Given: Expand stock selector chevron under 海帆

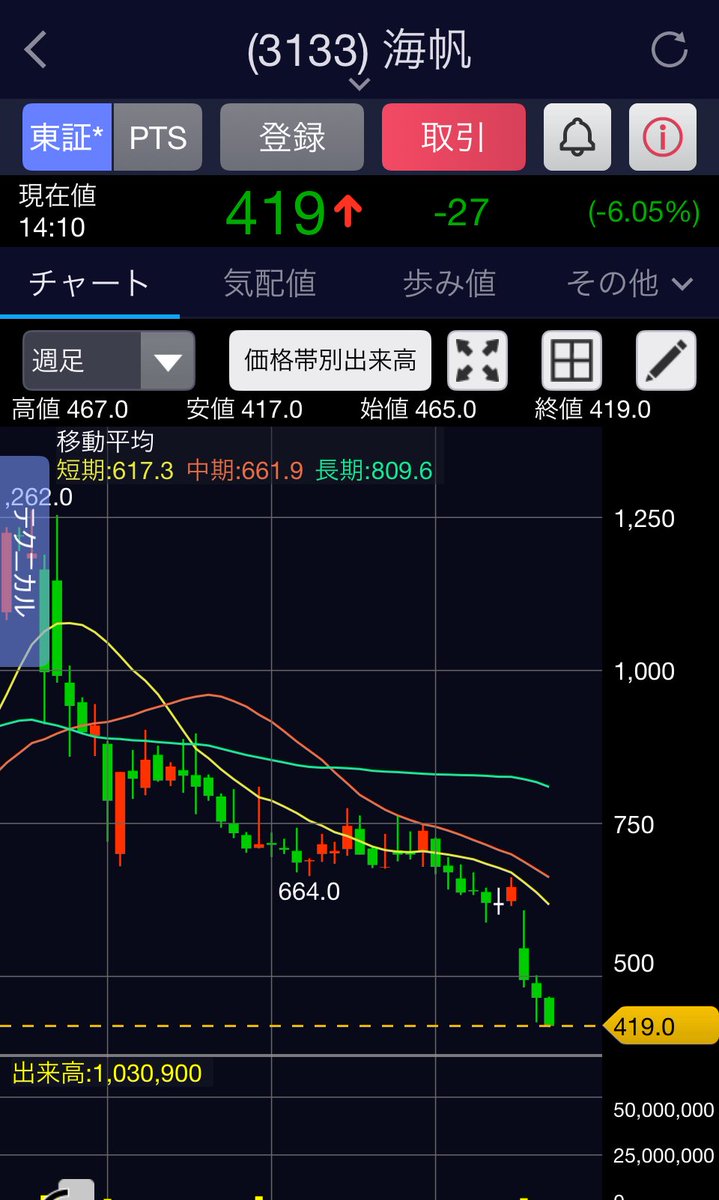Looking at the screenshot, I should tap(359, 84).
